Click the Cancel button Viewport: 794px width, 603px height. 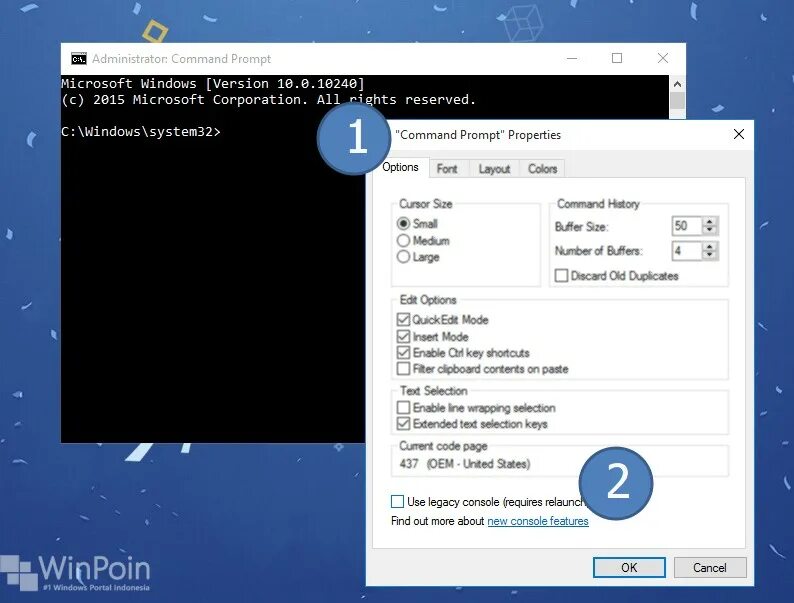pyautogui.click(x=710, y=568)
